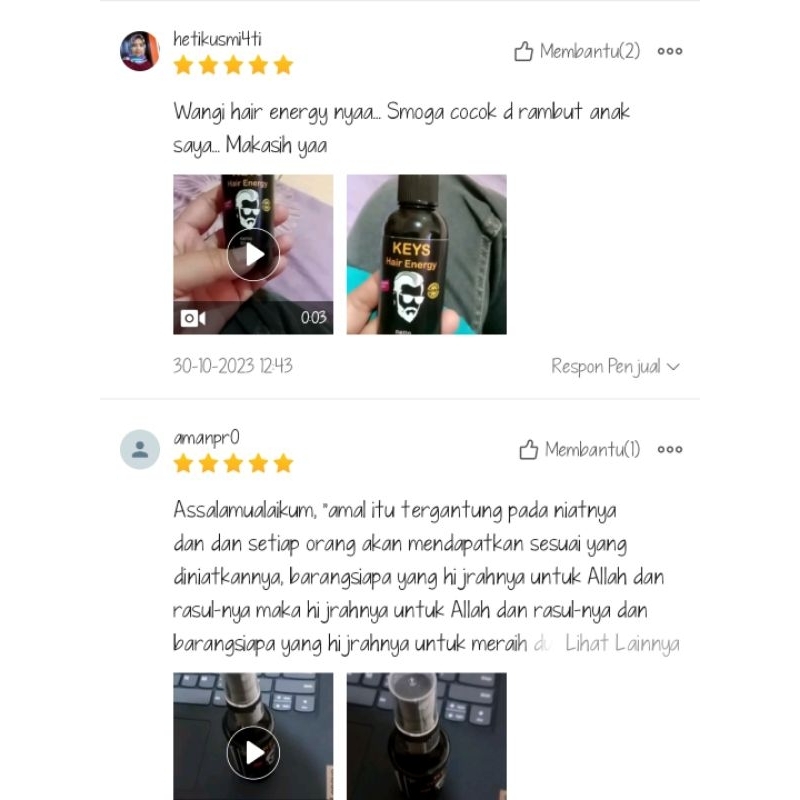
Task: Click hetikusmi4ti's five-star rating
Action: (233, 65)
